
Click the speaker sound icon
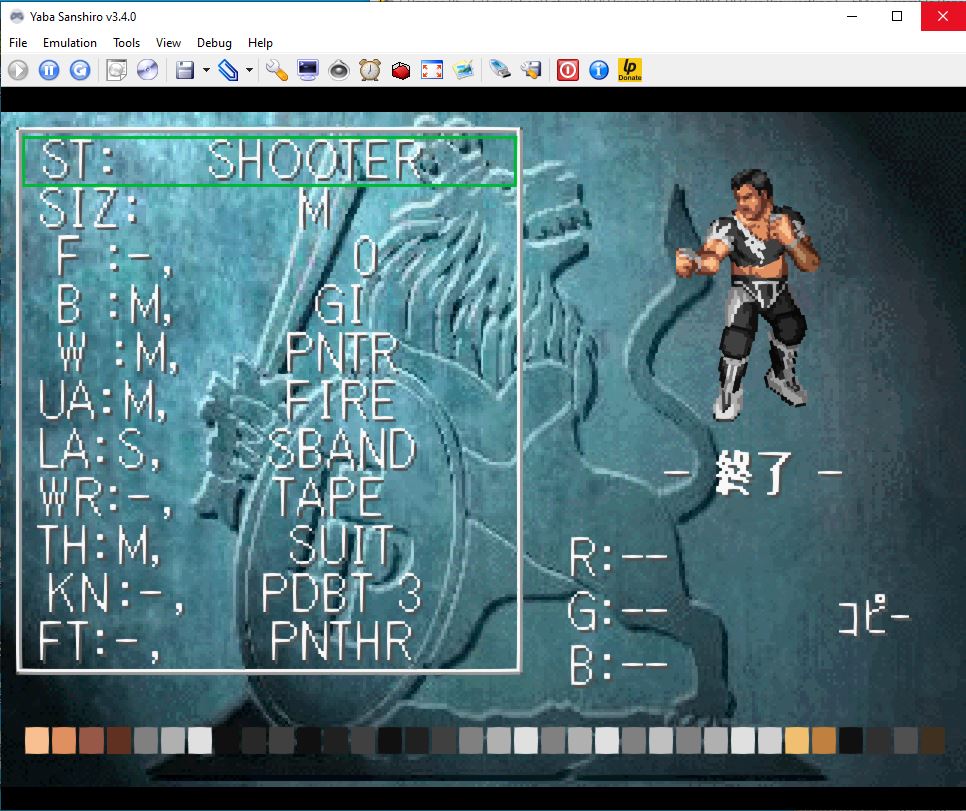pos(339,70)
